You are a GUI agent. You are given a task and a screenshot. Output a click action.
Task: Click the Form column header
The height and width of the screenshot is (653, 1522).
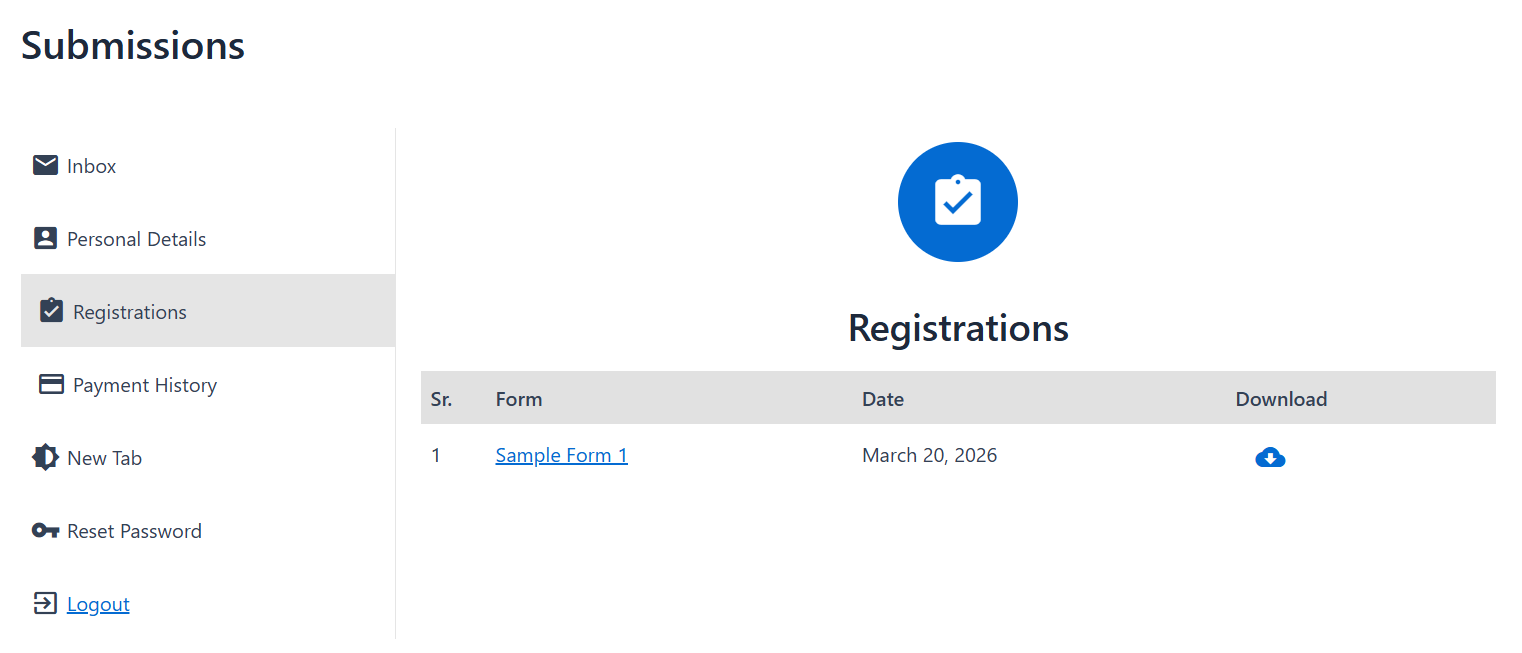(x=519, y=399)
